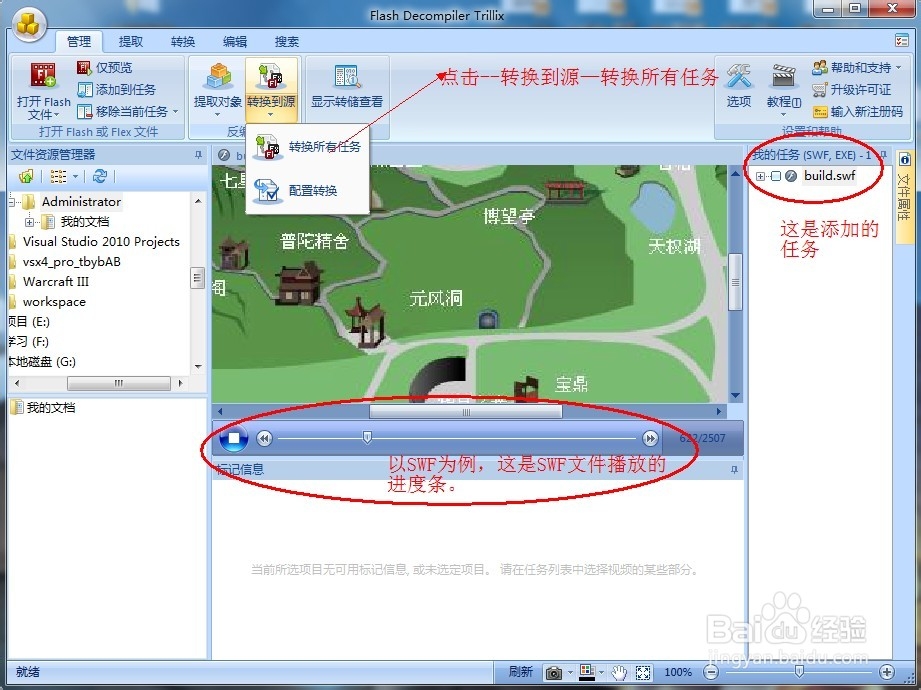The width and height of the screenshot is (921, 690).
Task: Expand the build.swf task node
Action: coord(760,176)
